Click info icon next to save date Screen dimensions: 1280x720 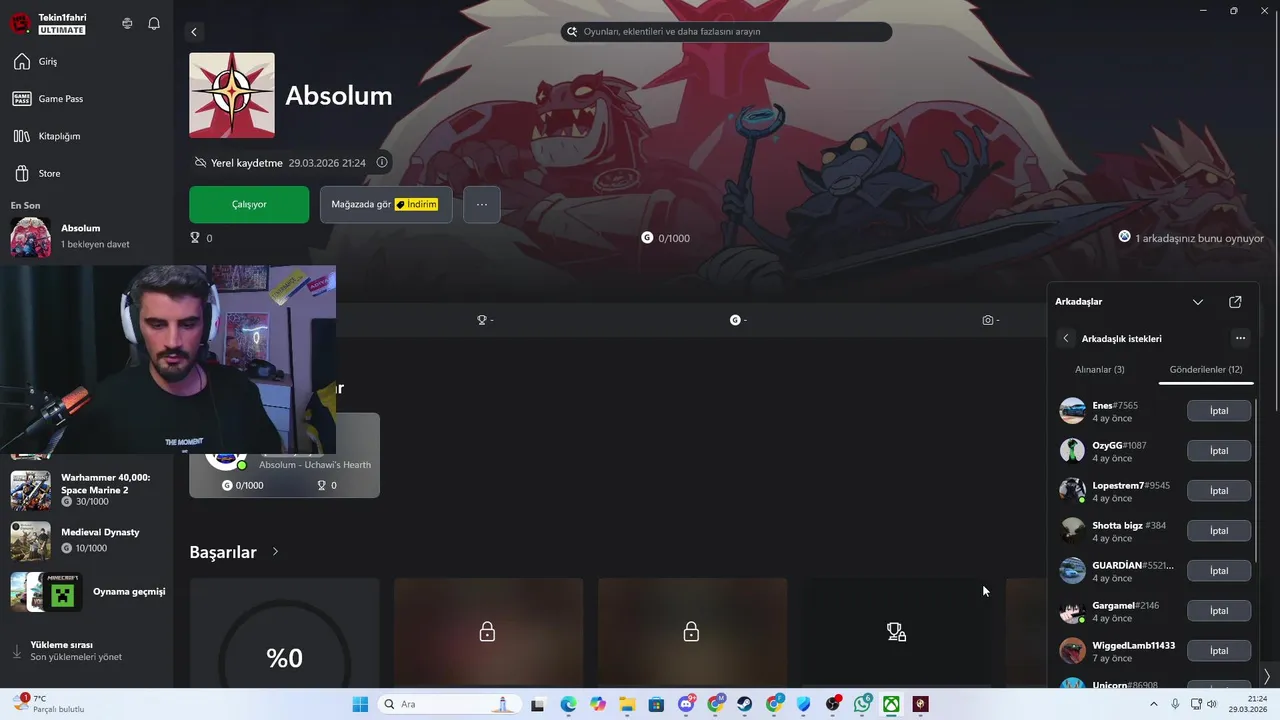click(382, 162)
